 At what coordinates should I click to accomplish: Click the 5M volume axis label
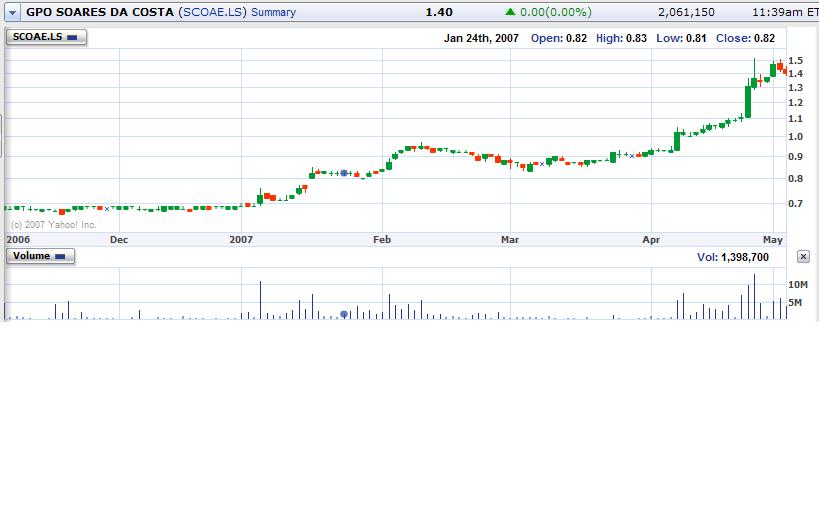[795, 303]
